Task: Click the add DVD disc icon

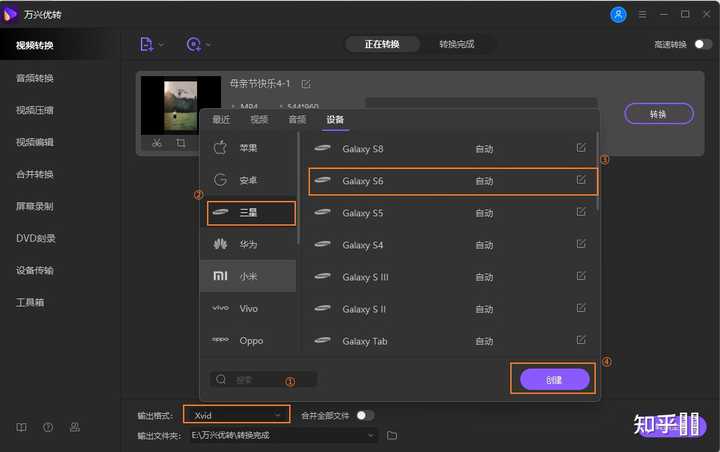Action: [193, 45]
